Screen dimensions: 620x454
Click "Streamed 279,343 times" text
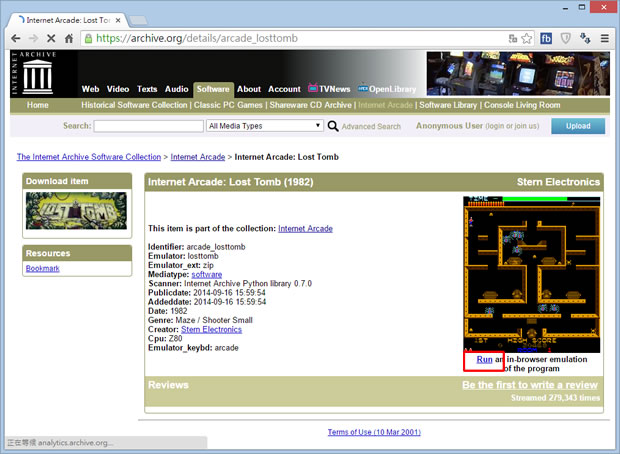pyautogui.click(x=555, y=398)
